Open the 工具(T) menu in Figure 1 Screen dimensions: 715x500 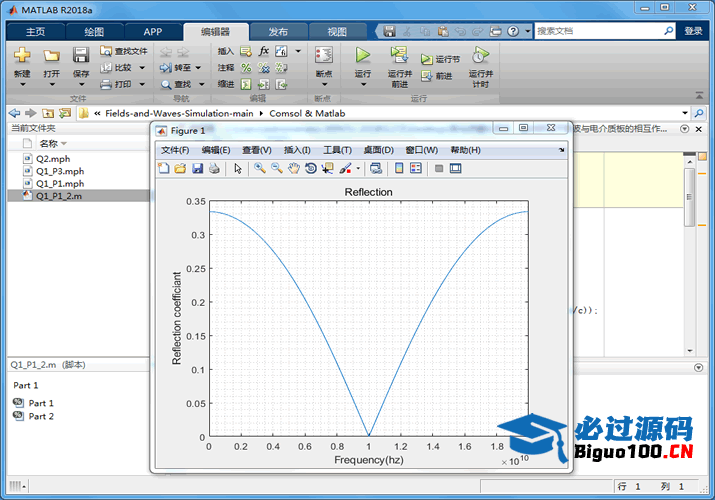(x=337, y=150)
